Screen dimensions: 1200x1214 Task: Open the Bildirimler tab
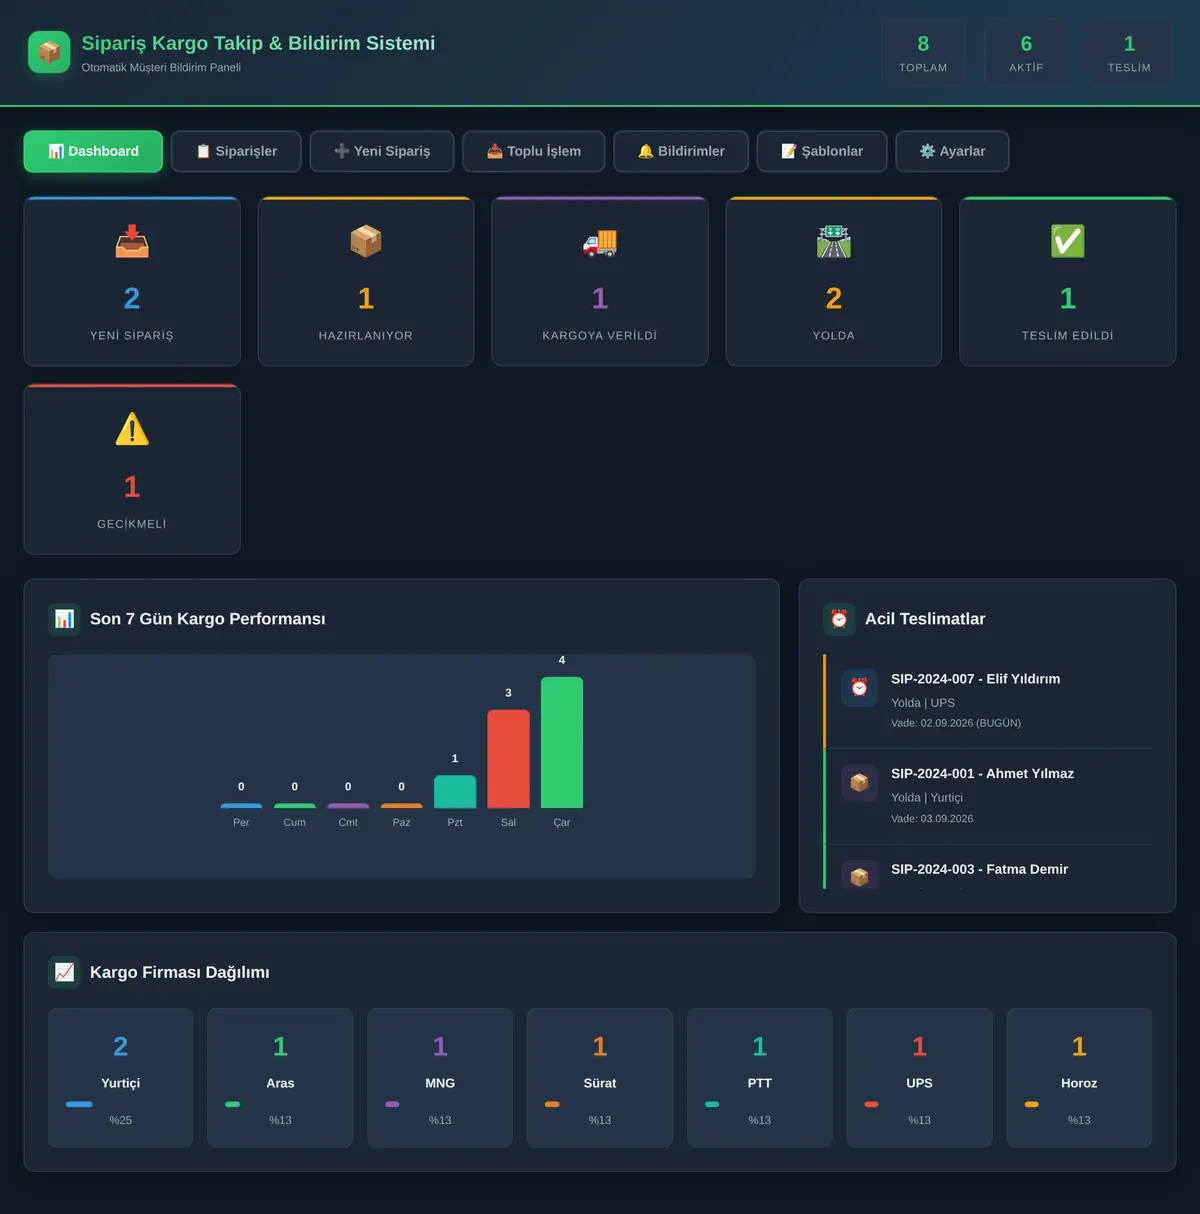(681, 151)
